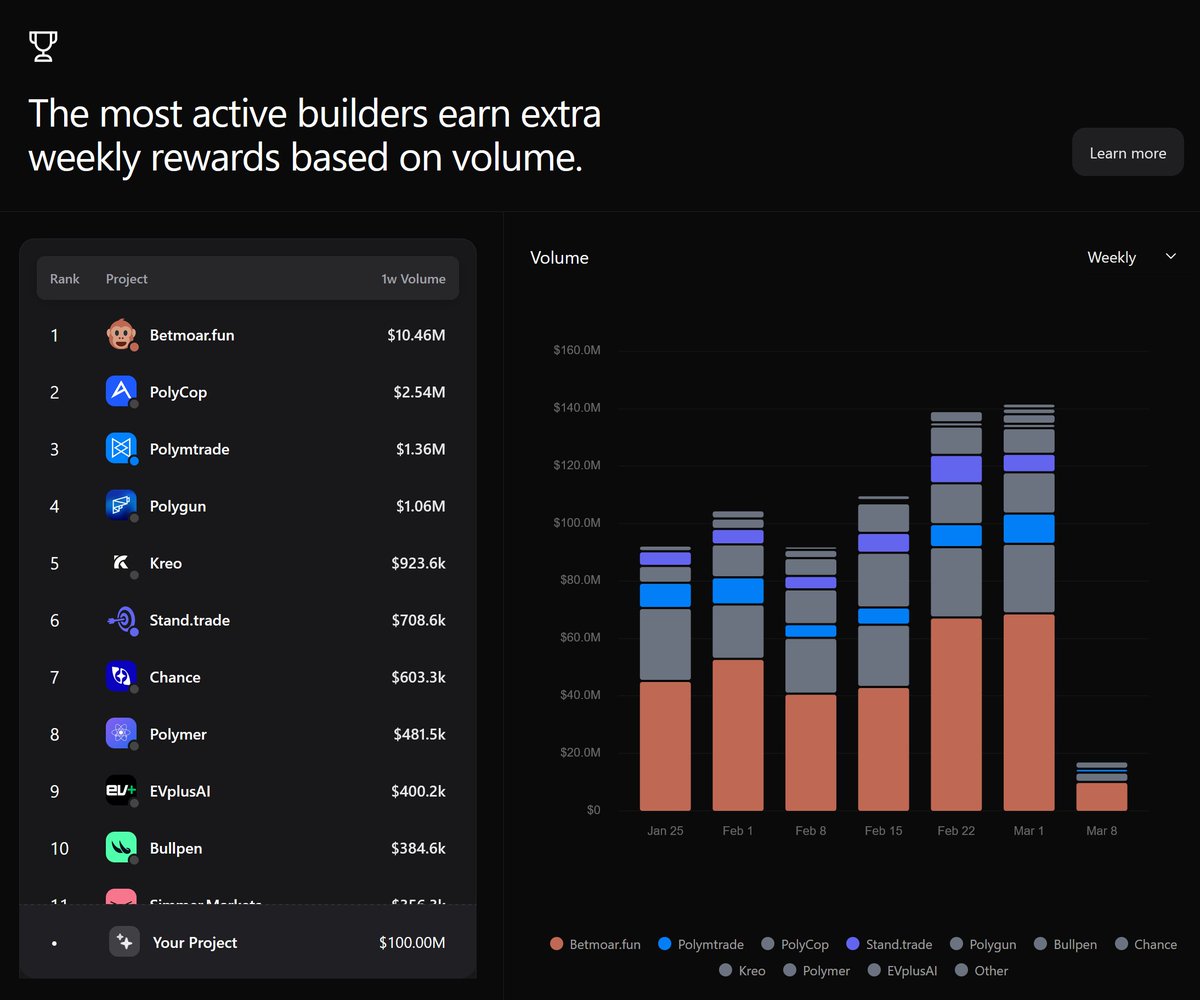Select the PolyCop rocket icon
Image resolution: width=1200 pixels, height=1000 pixels.
(x=121, y=391)
